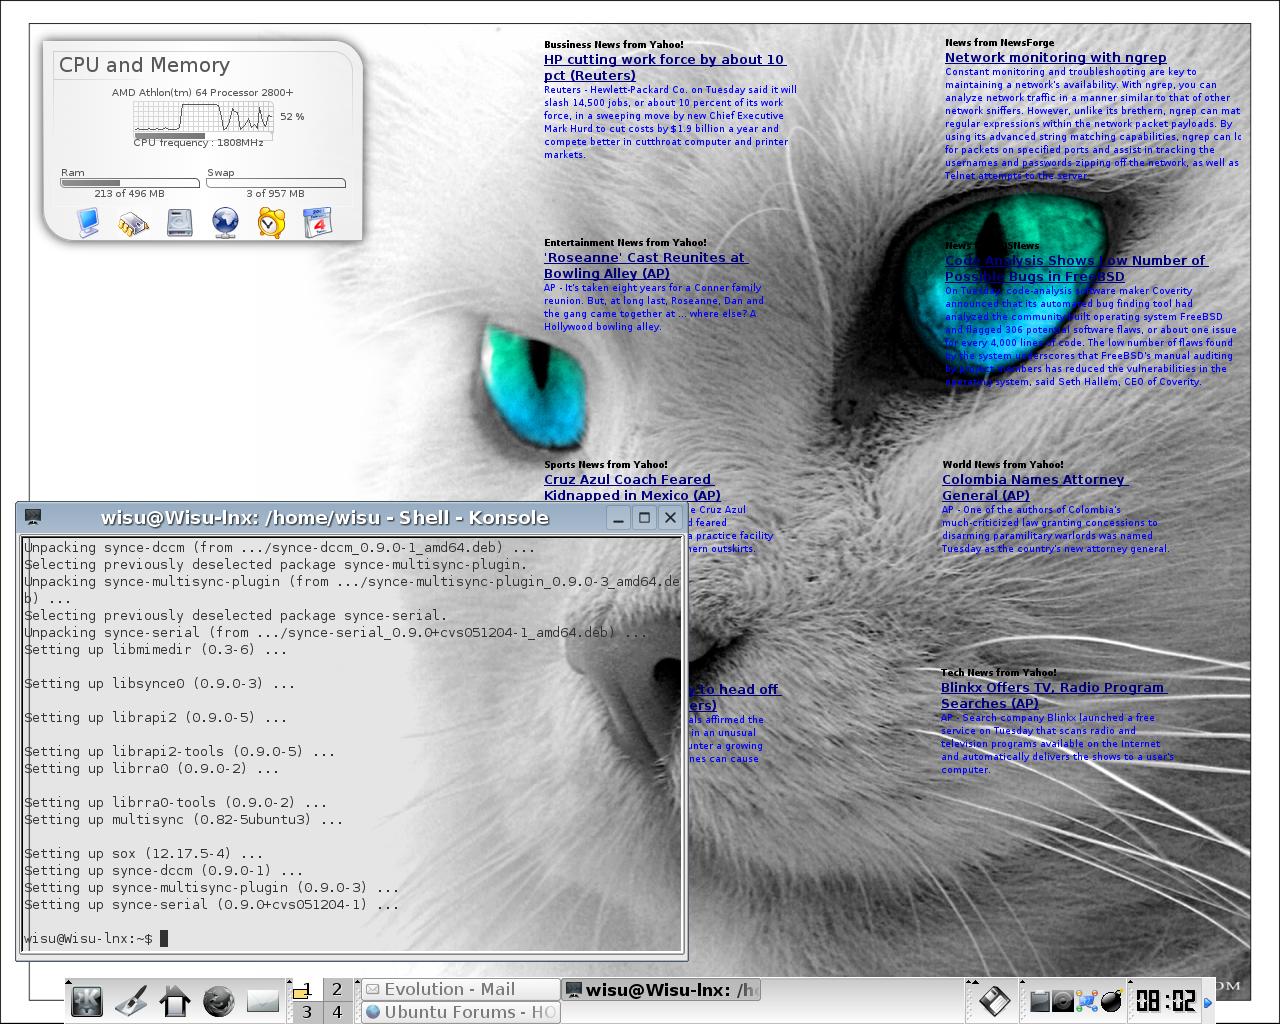Click 'Sports News from Yahoo!' heading

[x=605, y=464]
